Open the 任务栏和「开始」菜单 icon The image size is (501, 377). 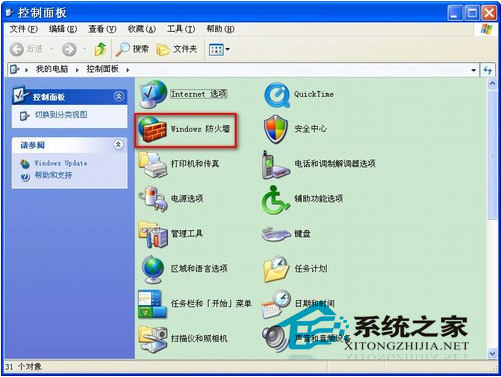152,304
